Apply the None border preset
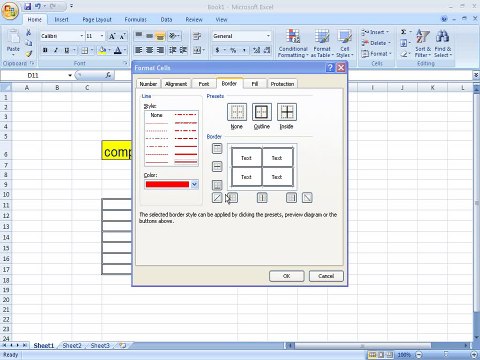480x360 pixels. coord(237,112)
